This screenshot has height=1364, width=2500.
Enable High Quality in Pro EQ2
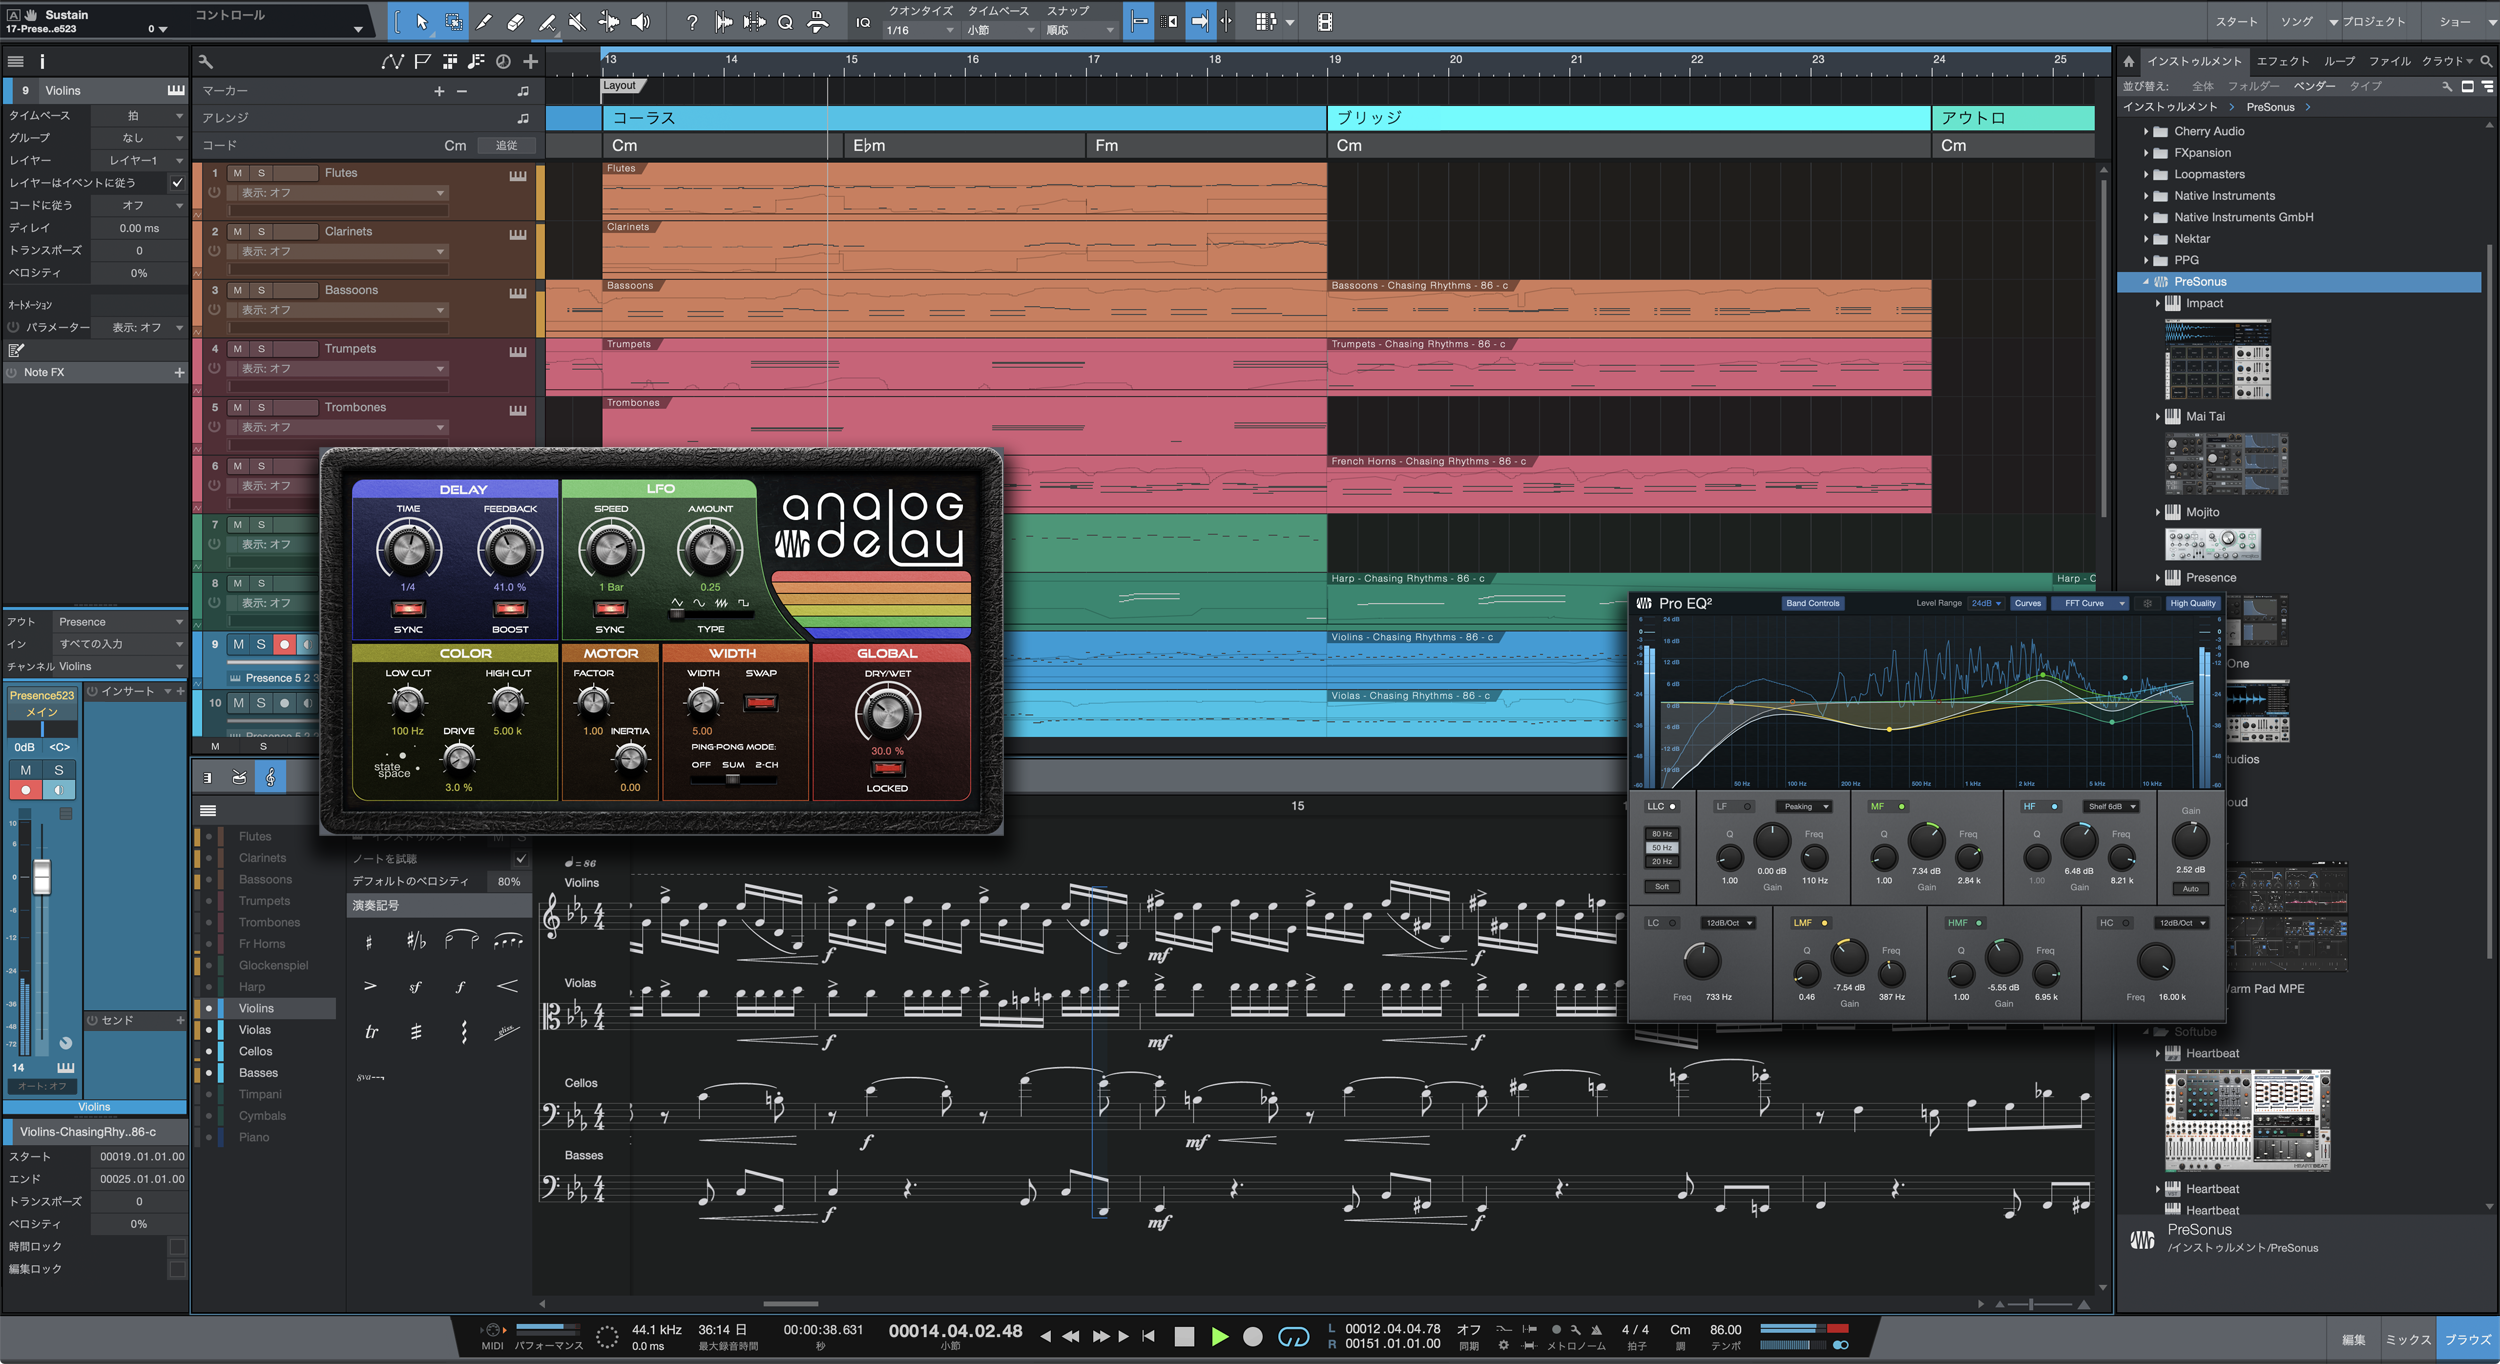point(2193,603)
